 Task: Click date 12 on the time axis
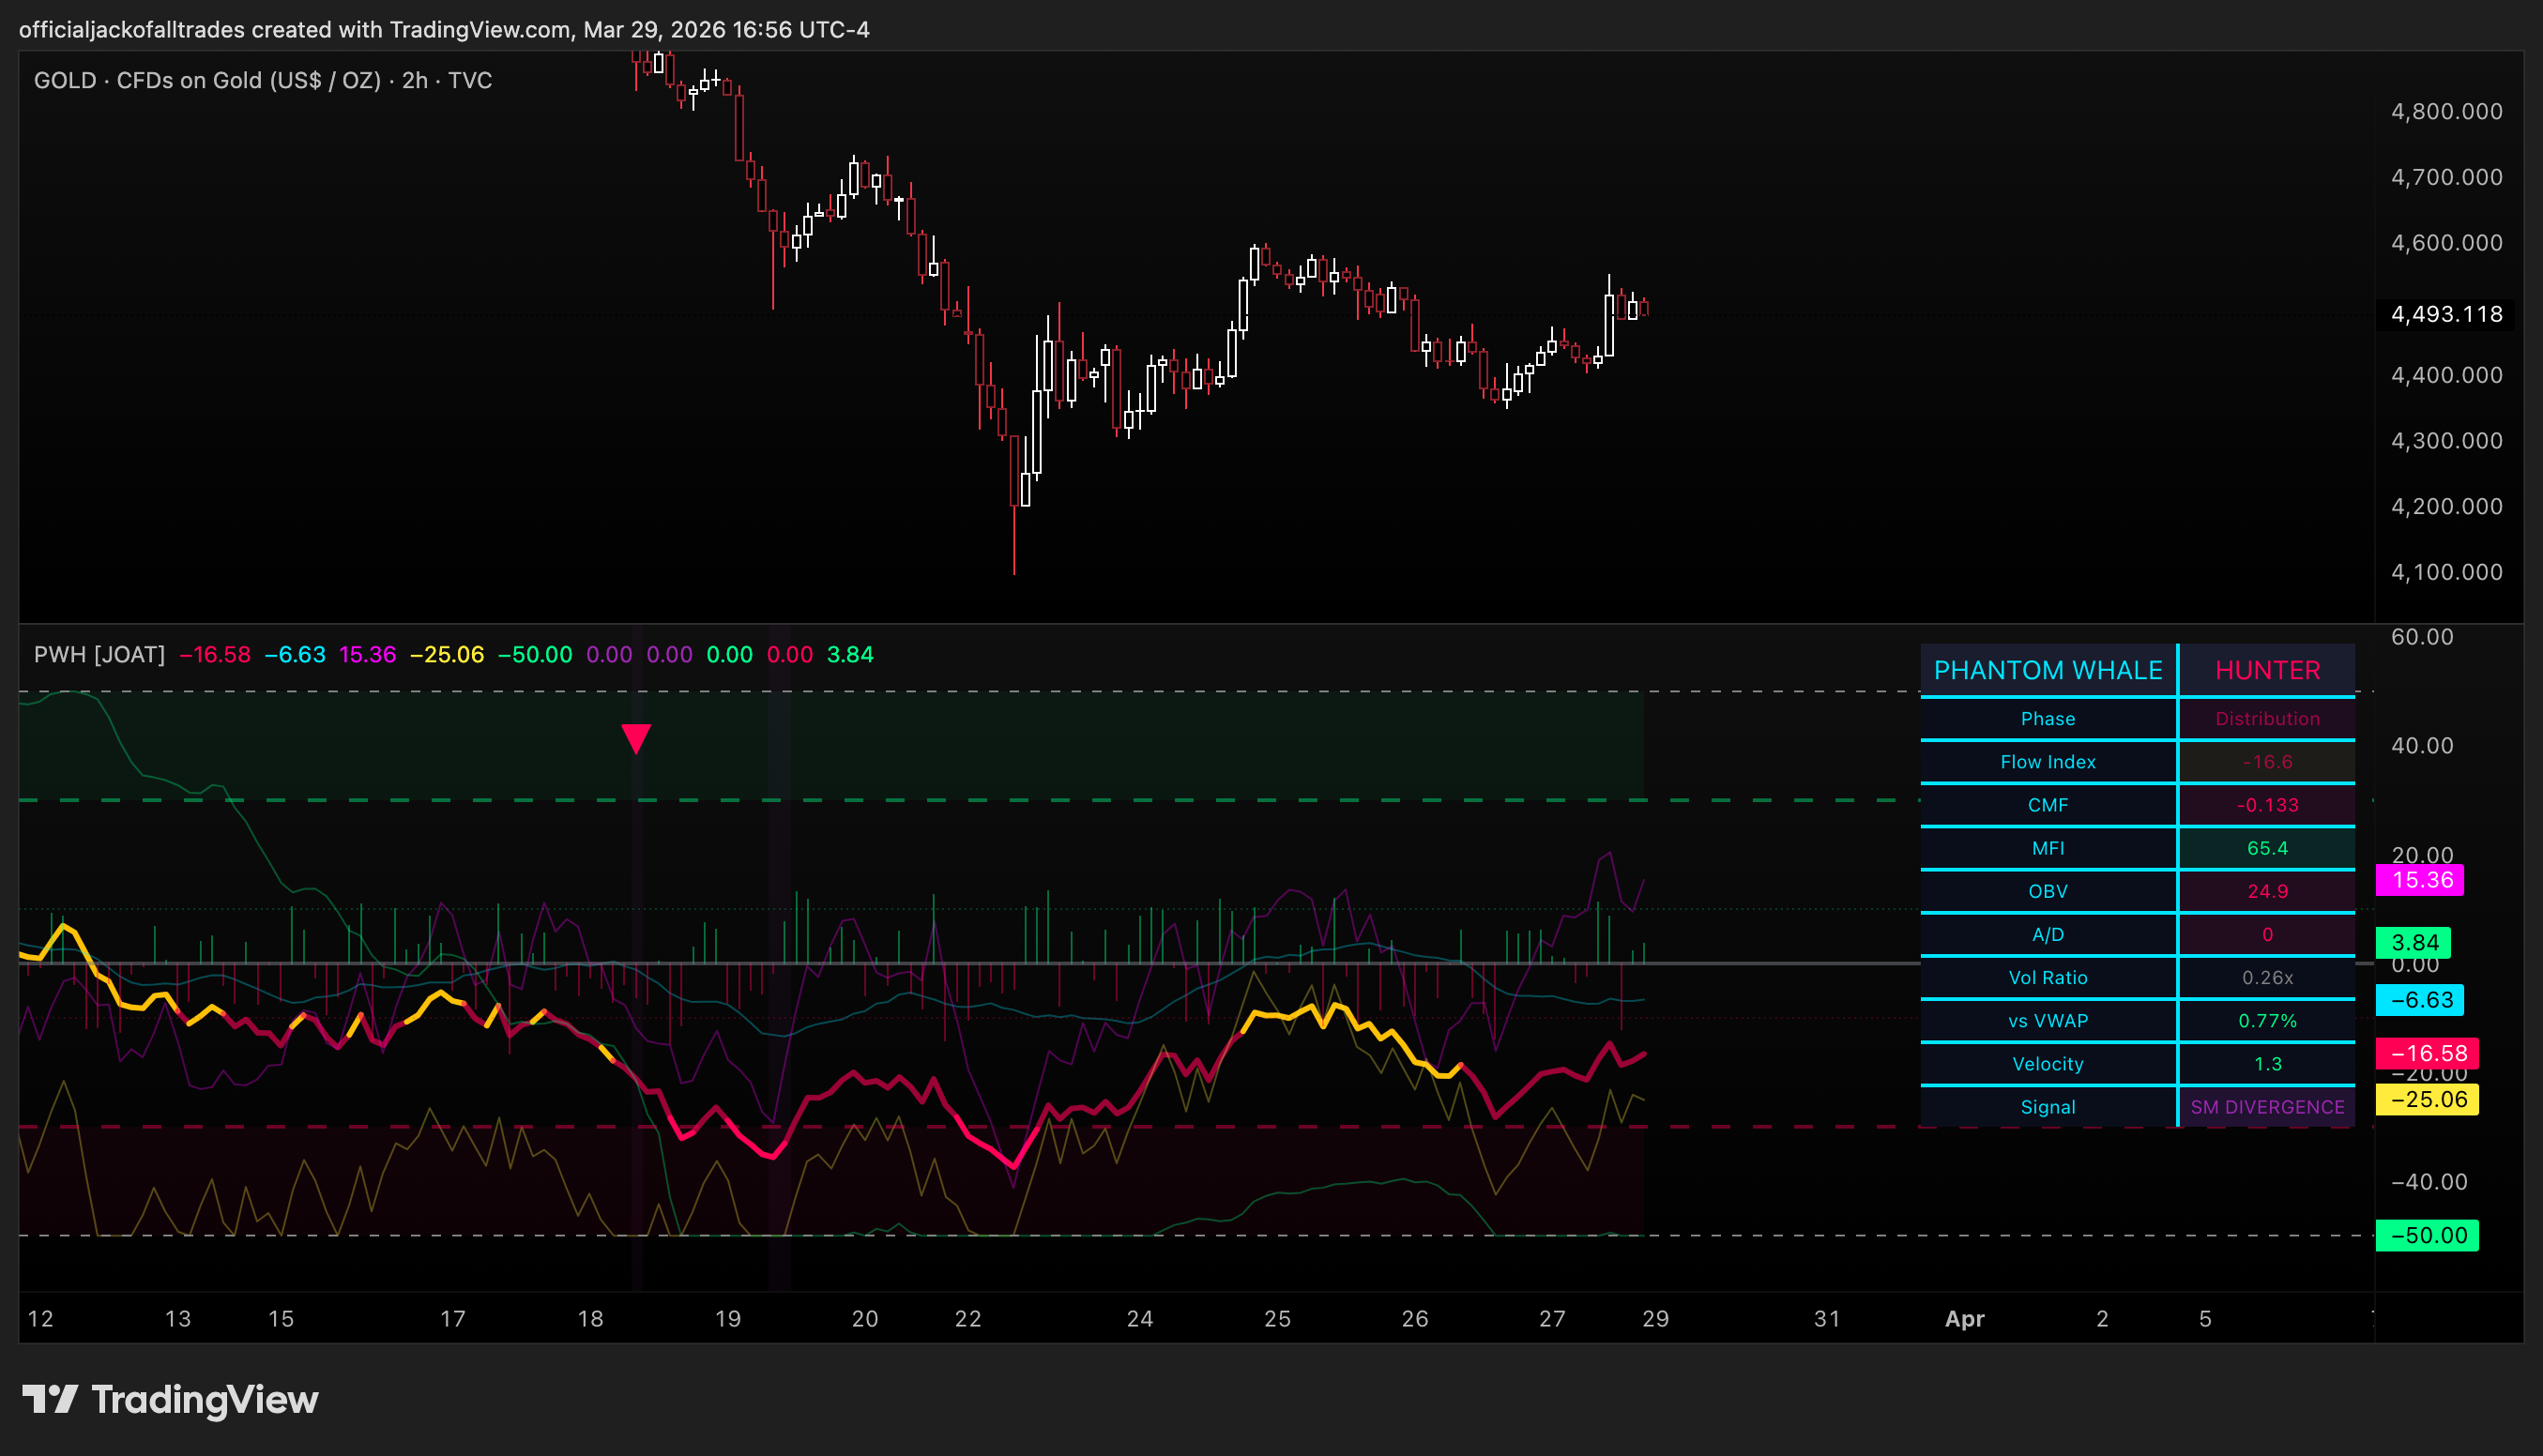tap(41, 1319)
